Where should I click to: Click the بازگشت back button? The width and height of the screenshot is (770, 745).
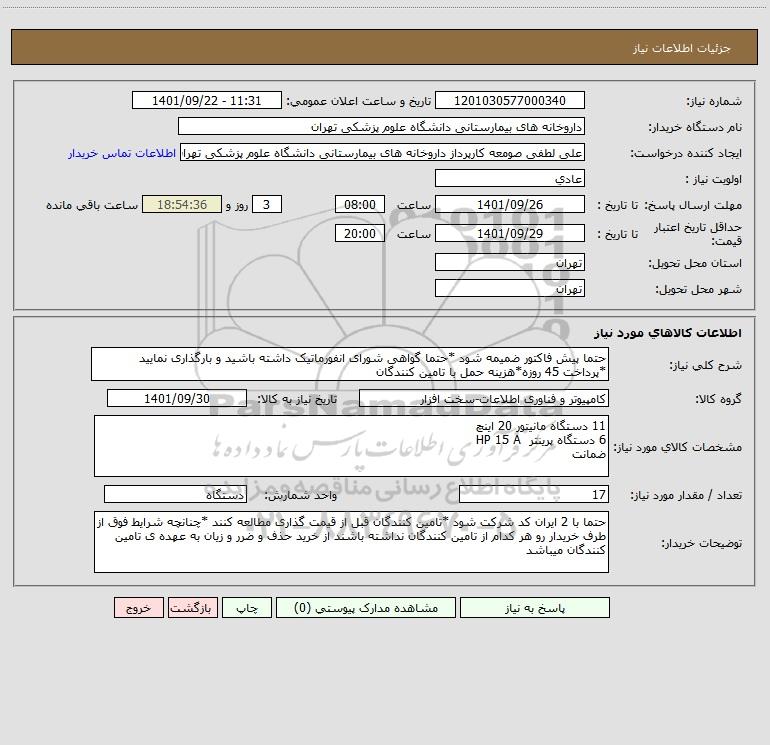[x=192, y=607]
